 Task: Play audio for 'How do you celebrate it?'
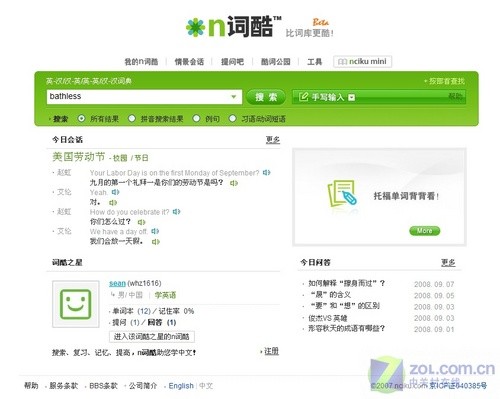[x=176, y=212]
